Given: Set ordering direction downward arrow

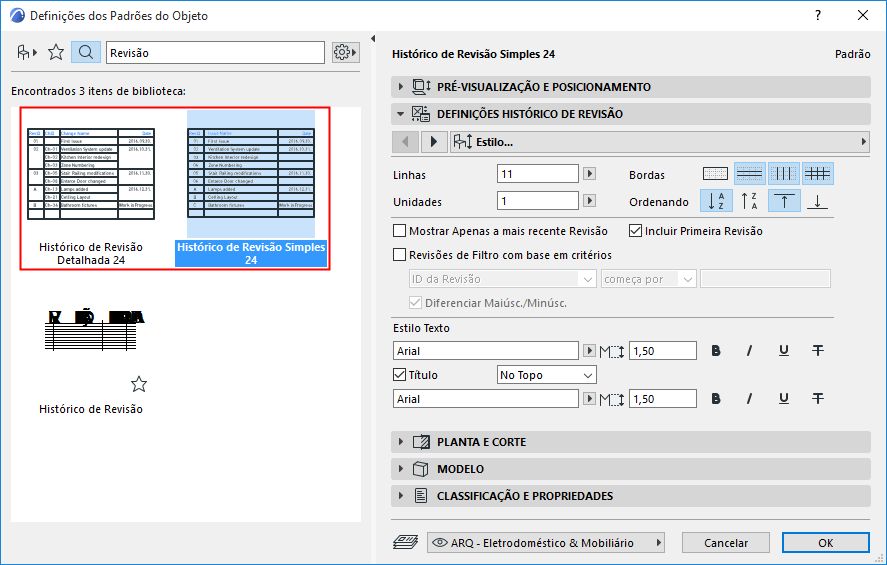Looking at the screenshot, I should 817,201.
